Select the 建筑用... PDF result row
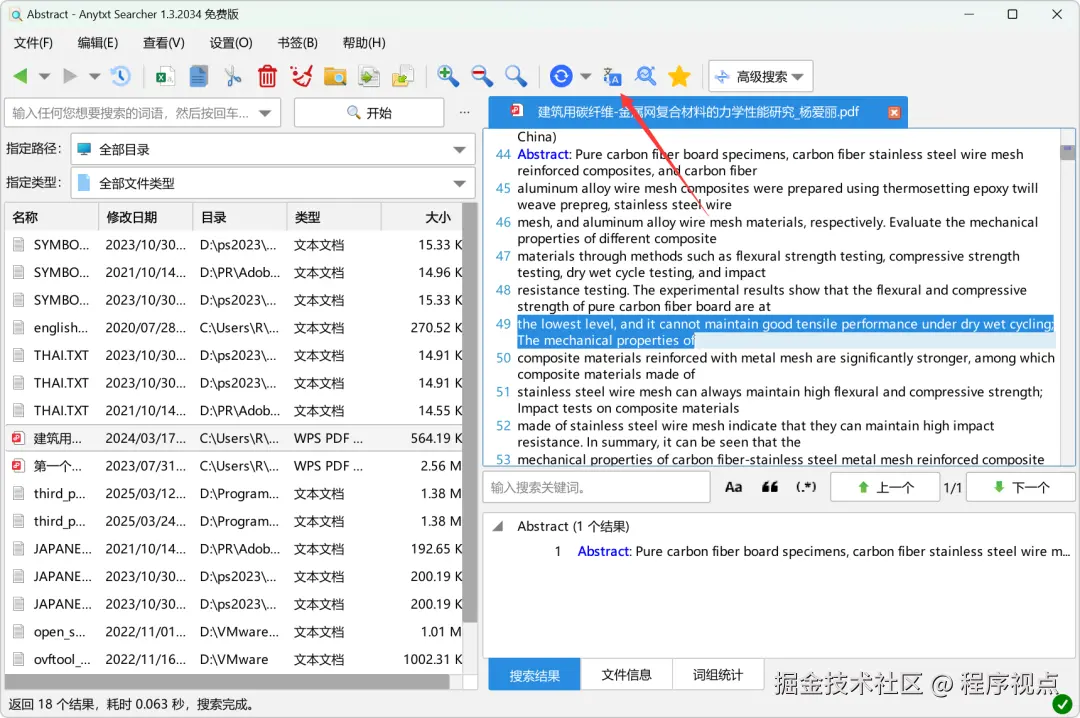This screenshot has height=718, width=1080. 234,438
